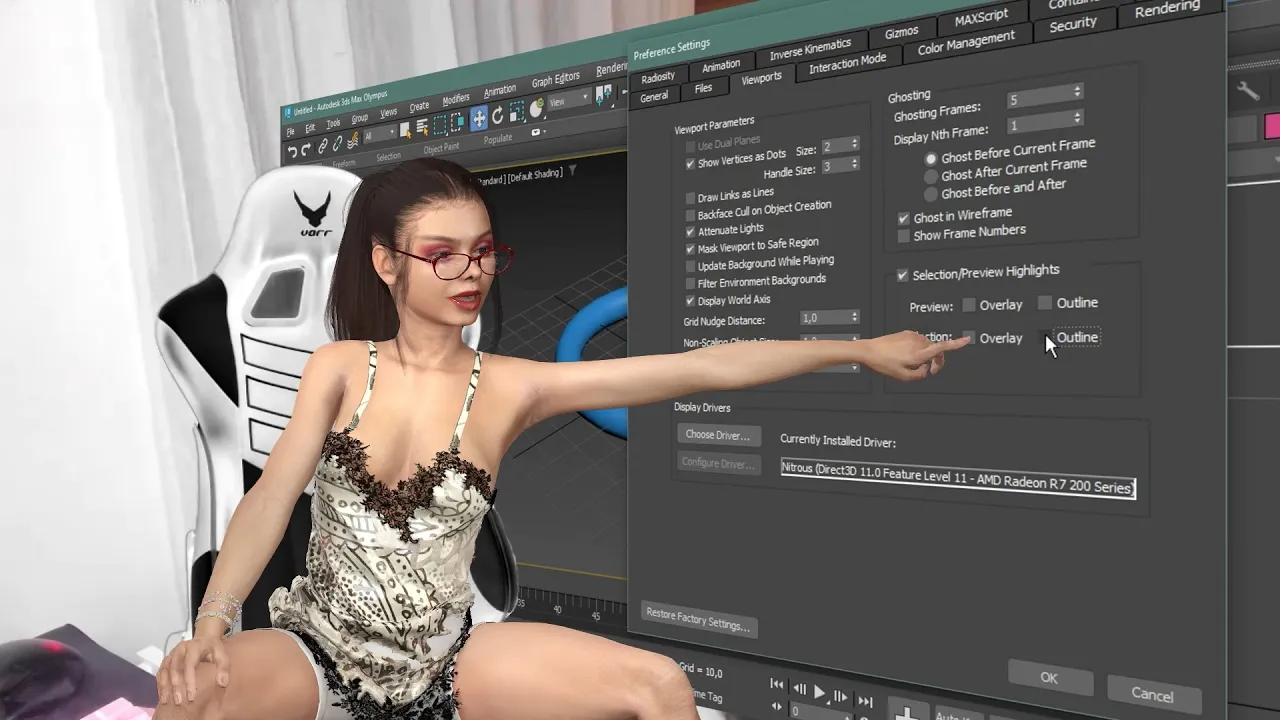Click the Rectangular Selection Region icon
Viewport: 1280px width, 720px height.
tap(440, 125)
